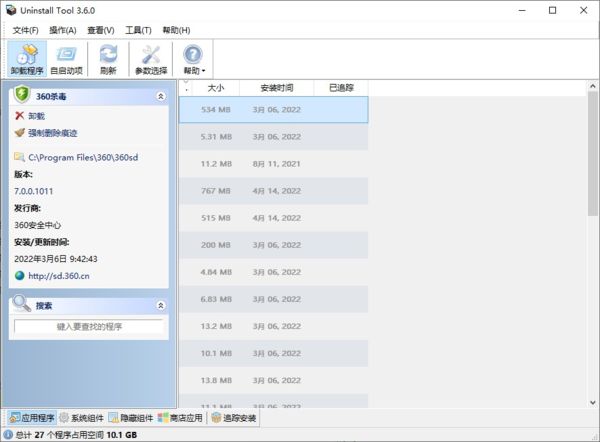Click the 刷新 refresh toolbar icon
This screenshot has width=600, height=442.
click(x=108, y=59)
